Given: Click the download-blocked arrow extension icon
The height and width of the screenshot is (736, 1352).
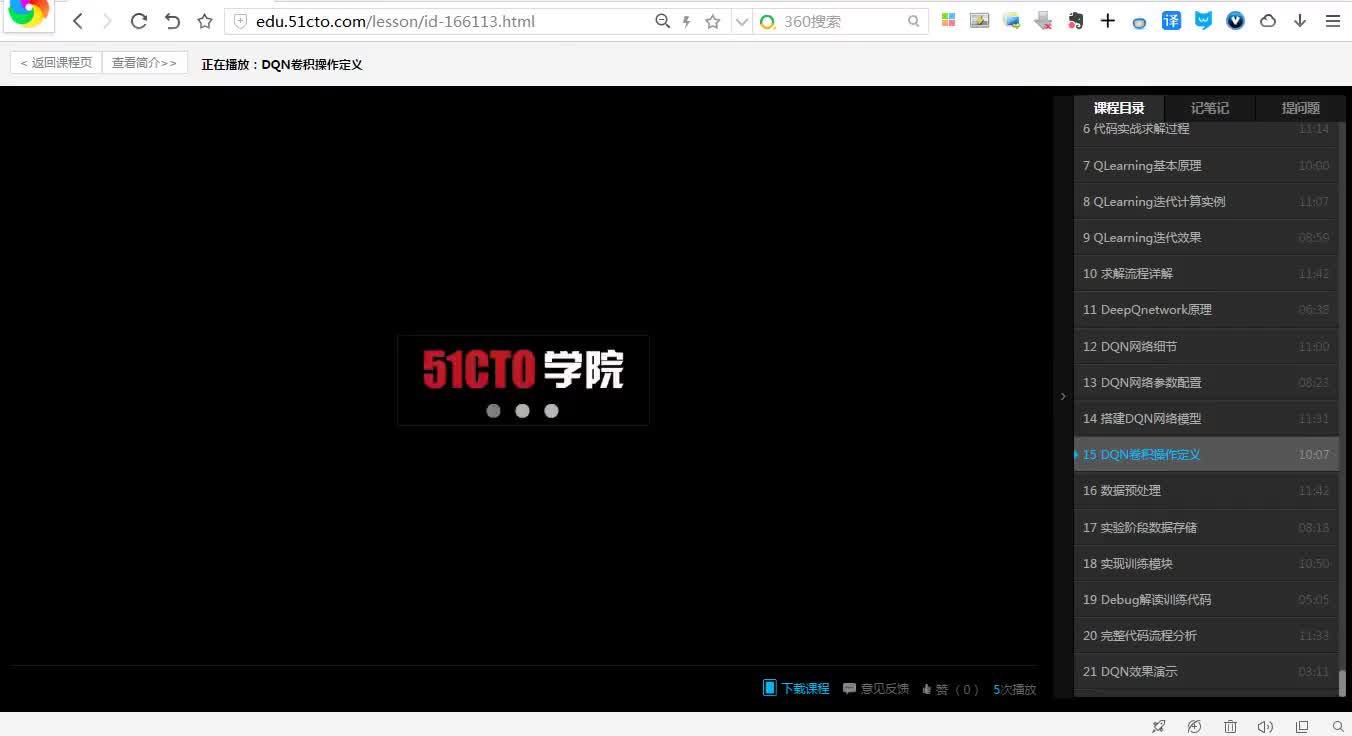Looking at the screenshot, I should click(x=1043, y=20).
